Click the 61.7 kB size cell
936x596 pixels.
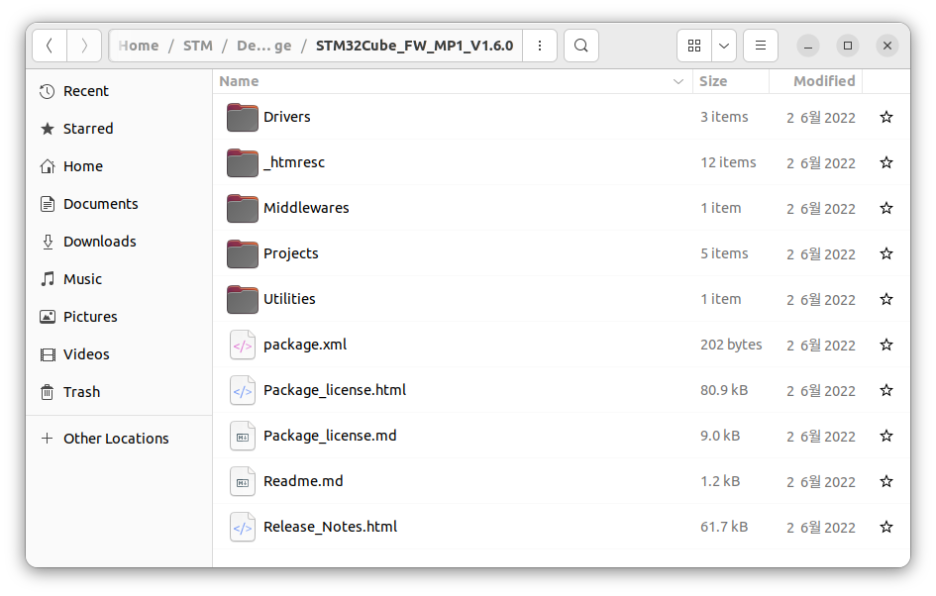(x=724, y=527)
